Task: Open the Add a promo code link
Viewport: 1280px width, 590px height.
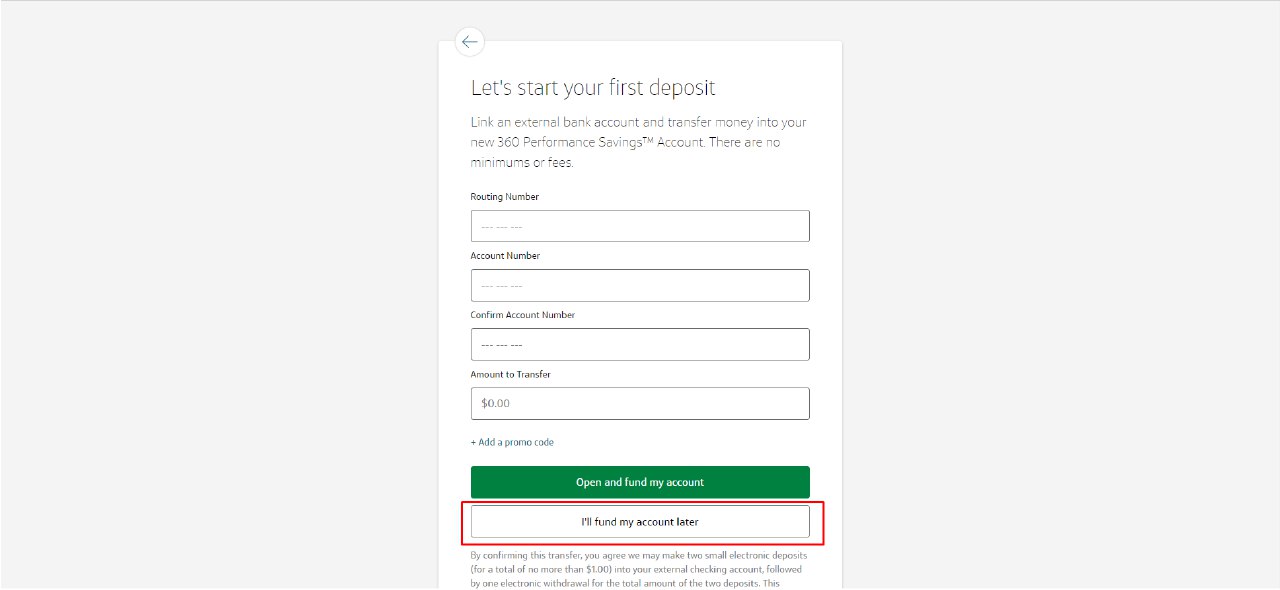Action: (x=515, y=442)
